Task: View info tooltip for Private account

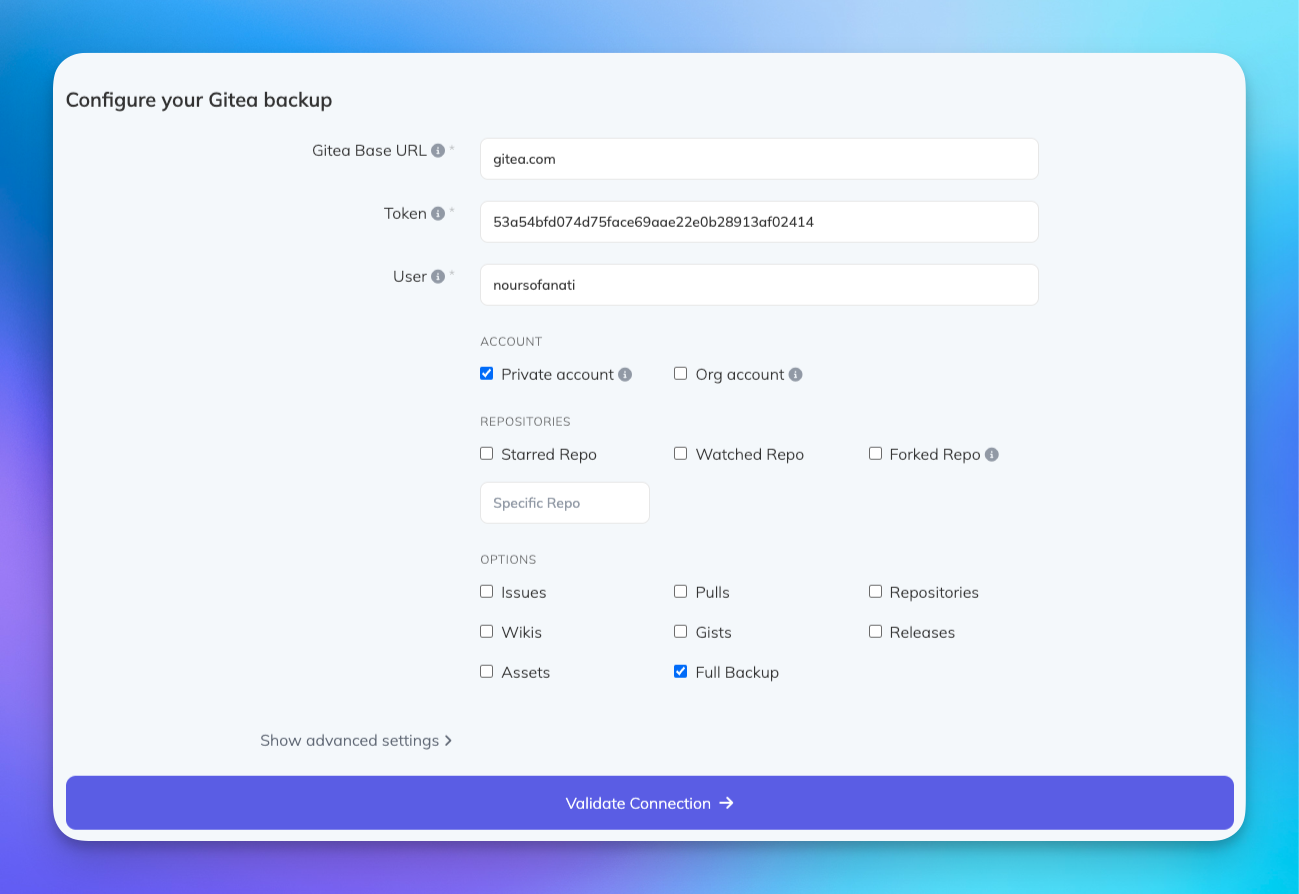Action: (625, 374)
